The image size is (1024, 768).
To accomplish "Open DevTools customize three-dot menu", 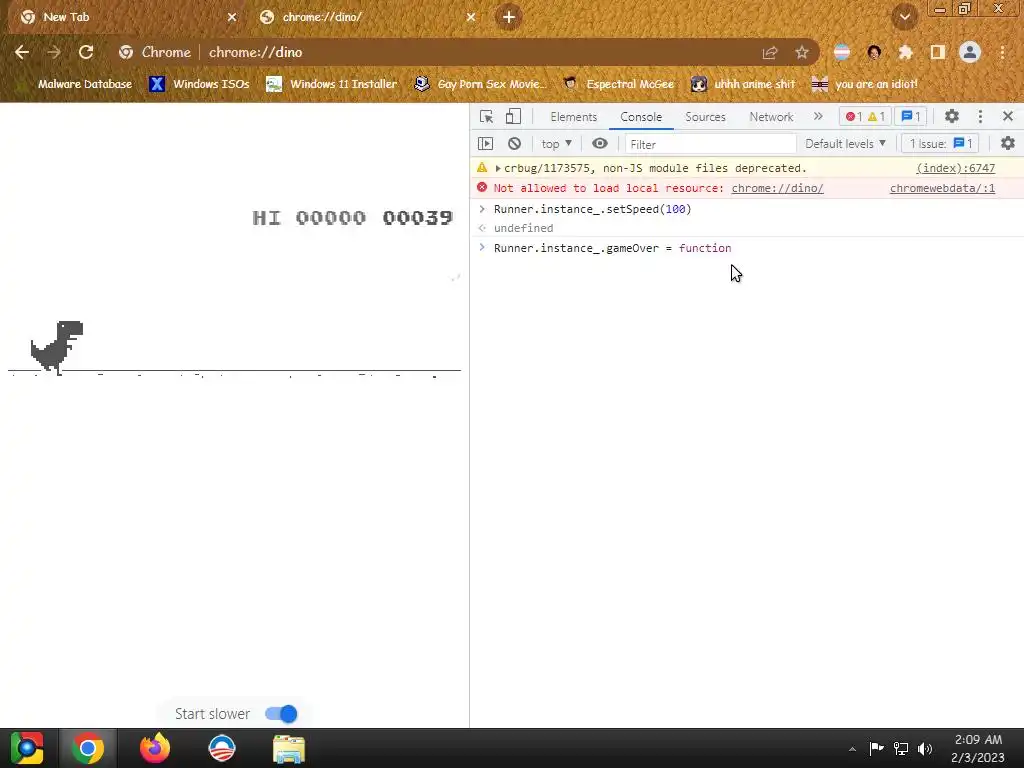I will tap(980, 116).
